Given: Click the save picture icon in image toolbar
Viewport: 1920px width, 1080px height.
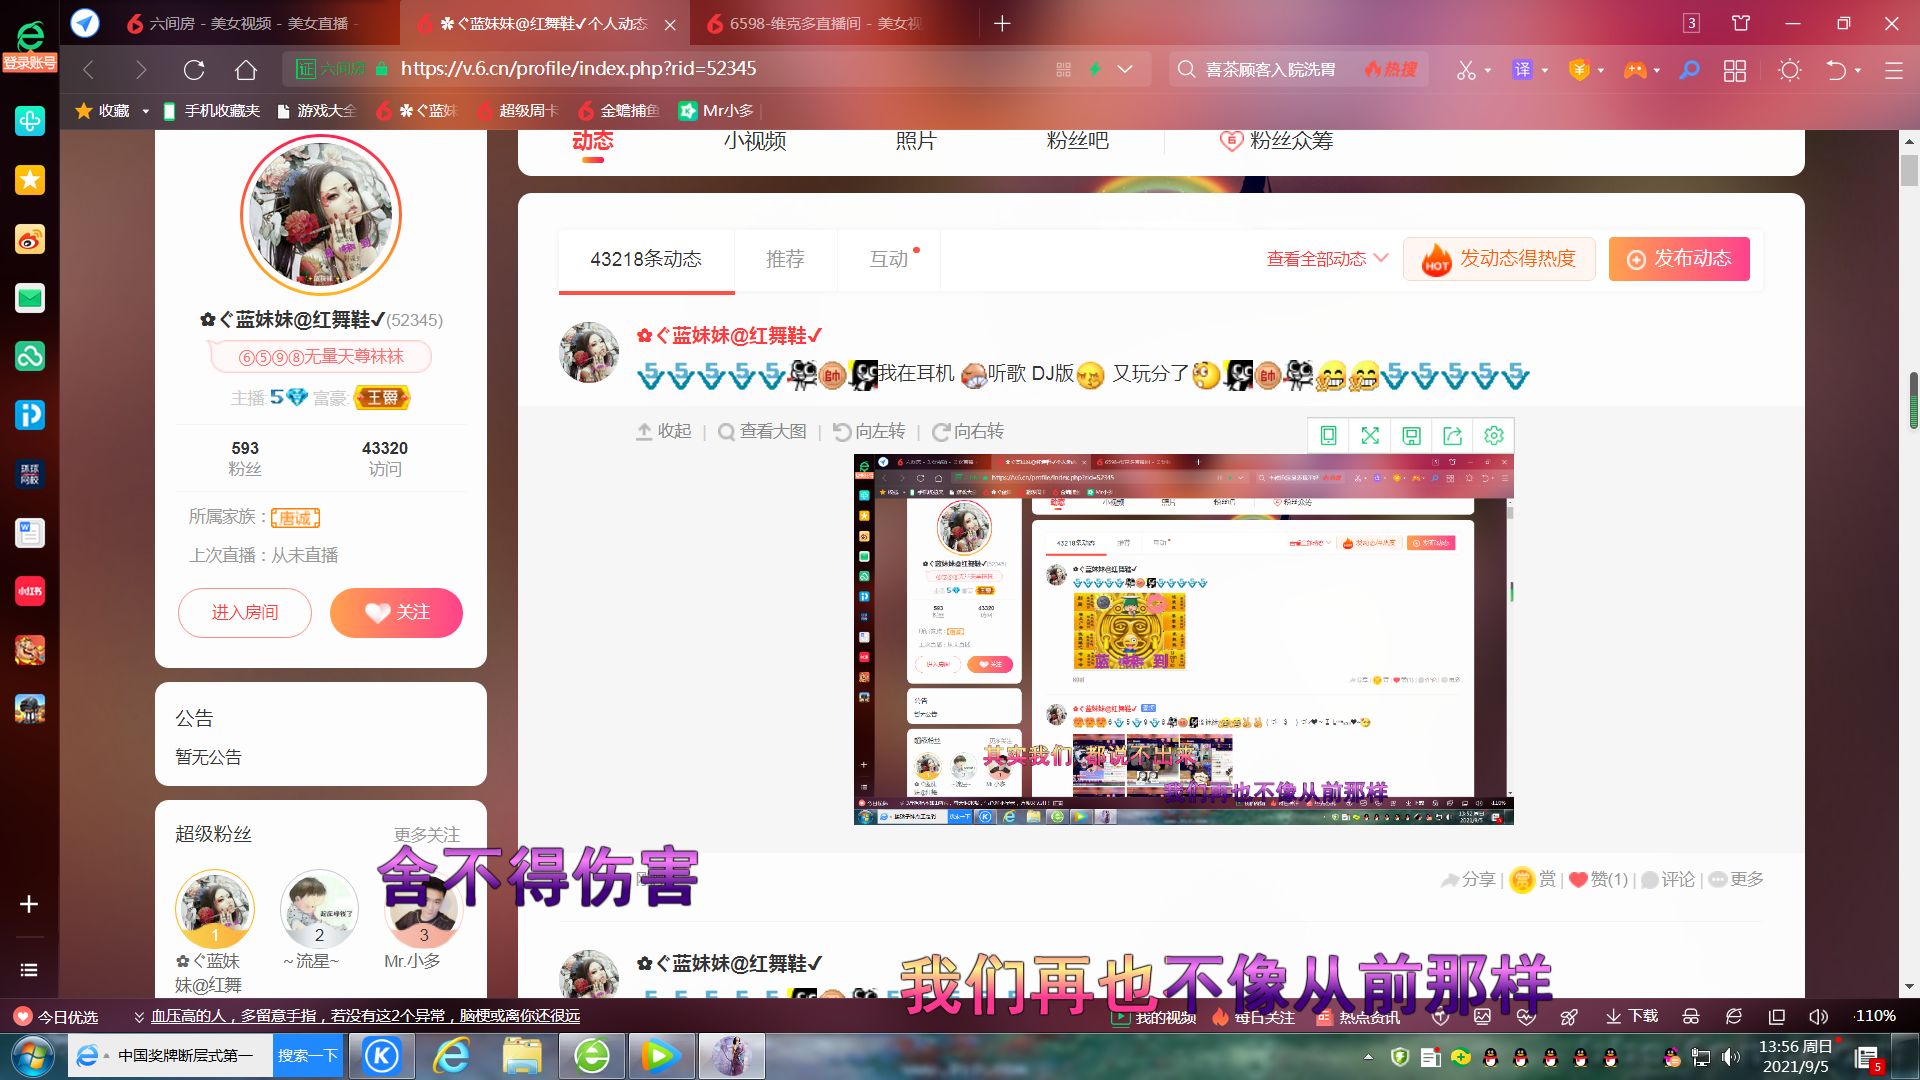Looking at the screenshot, I should tap(1411, 435).
